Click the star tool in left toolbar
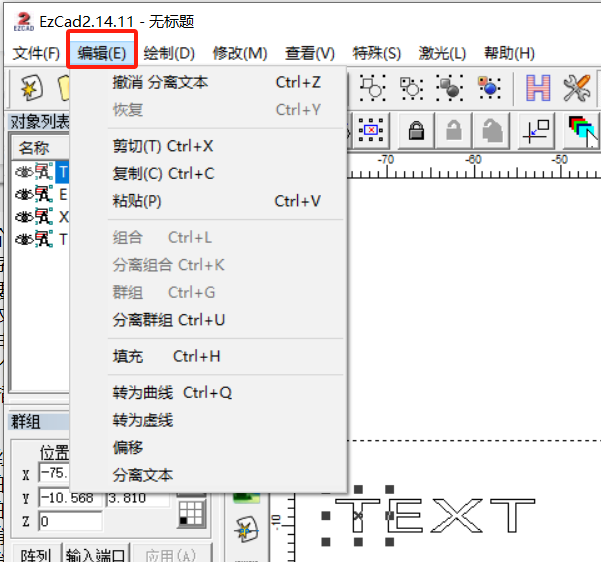This screenshot has height=562, width=601. point(246,529)
